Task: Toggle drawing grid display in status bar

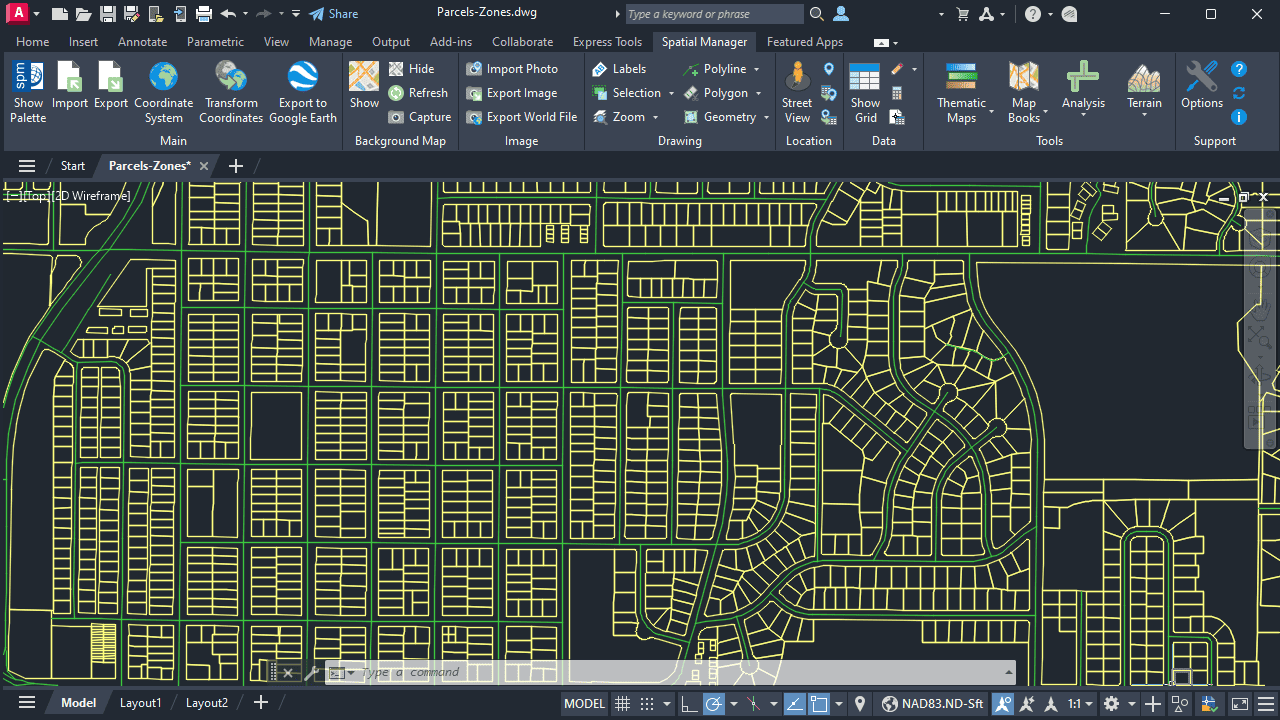Action: pos(622,703)
